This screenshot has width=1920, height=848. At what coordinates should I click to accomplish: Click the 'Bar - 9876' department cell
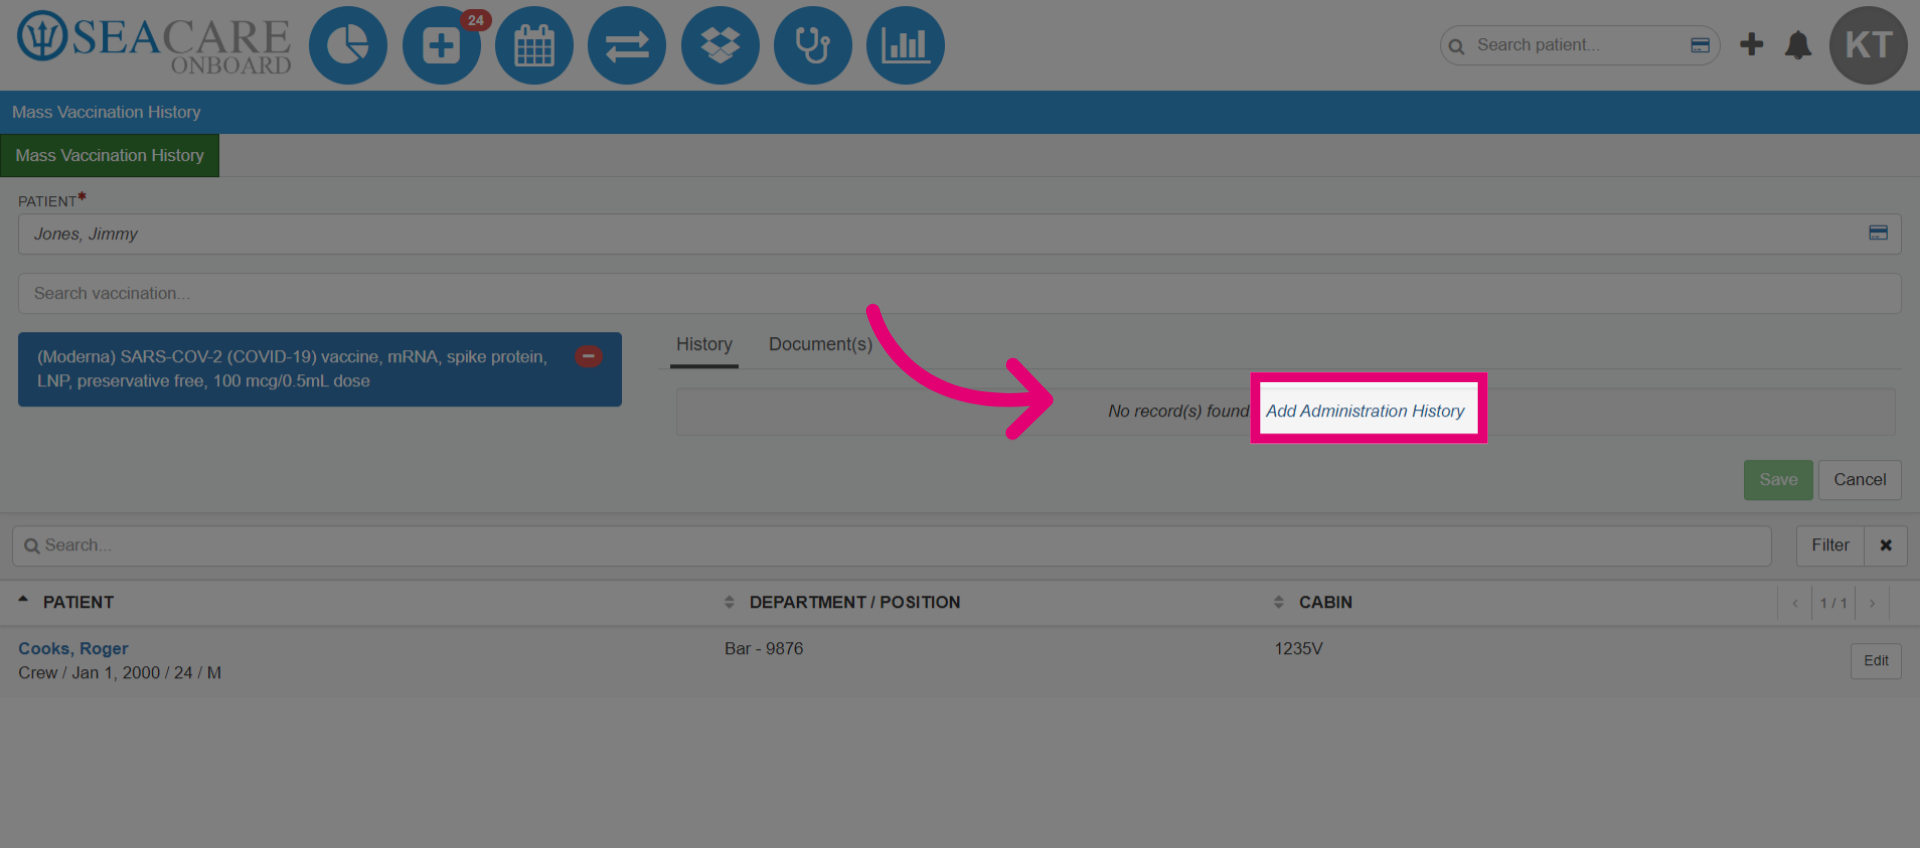pyautogui.click(x=764, y=649)
